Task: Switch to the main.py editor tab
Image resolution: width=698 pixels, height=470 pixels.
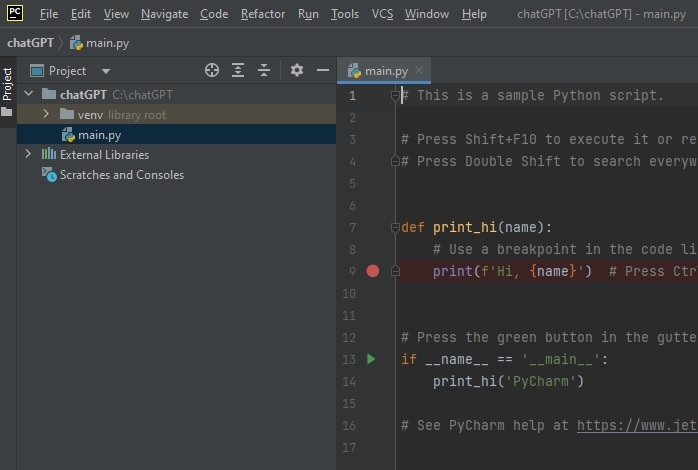Action: coord(385,71)
